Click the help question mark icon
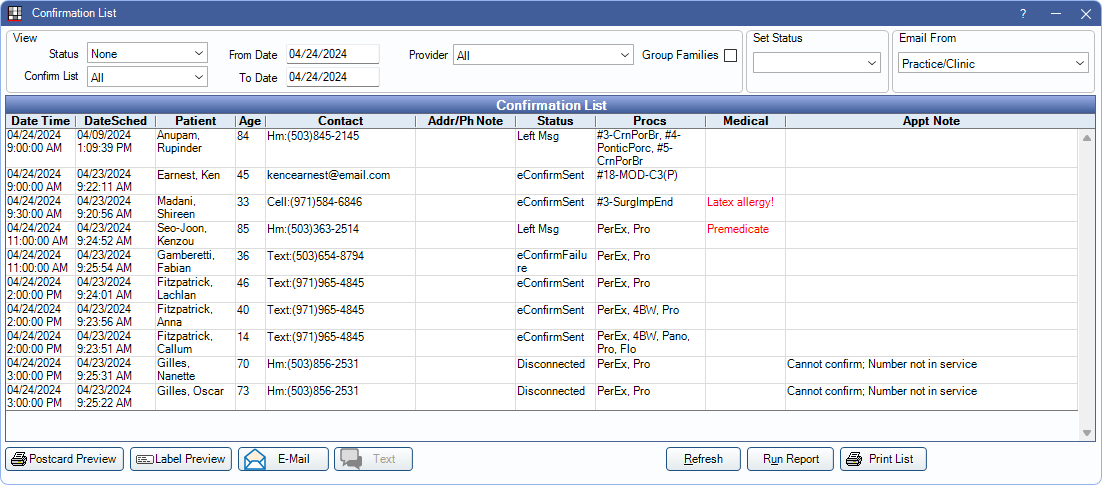Image resolution: width=1102 pixels, height=485 pixels. (1023, 13)
